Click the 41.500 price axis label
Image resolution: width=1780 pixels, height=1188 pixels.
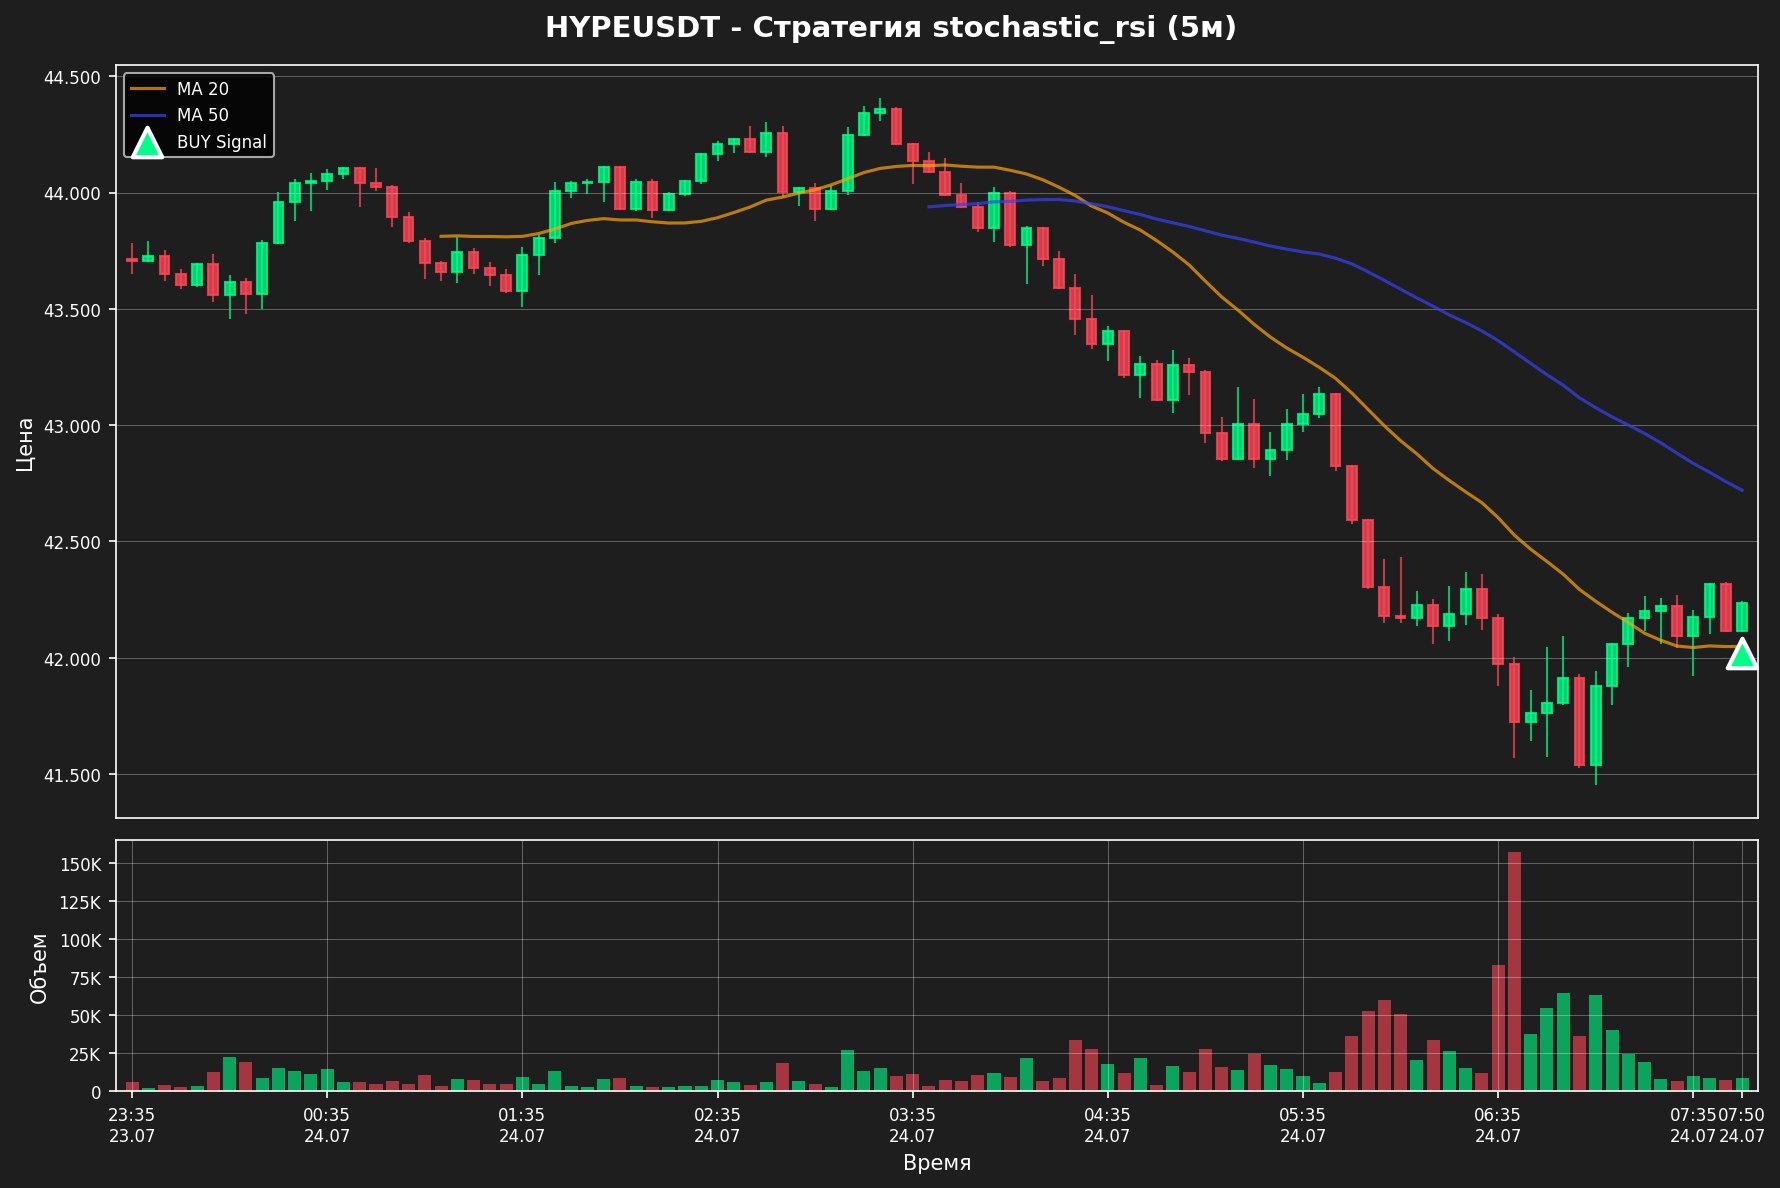pos(73,775)
